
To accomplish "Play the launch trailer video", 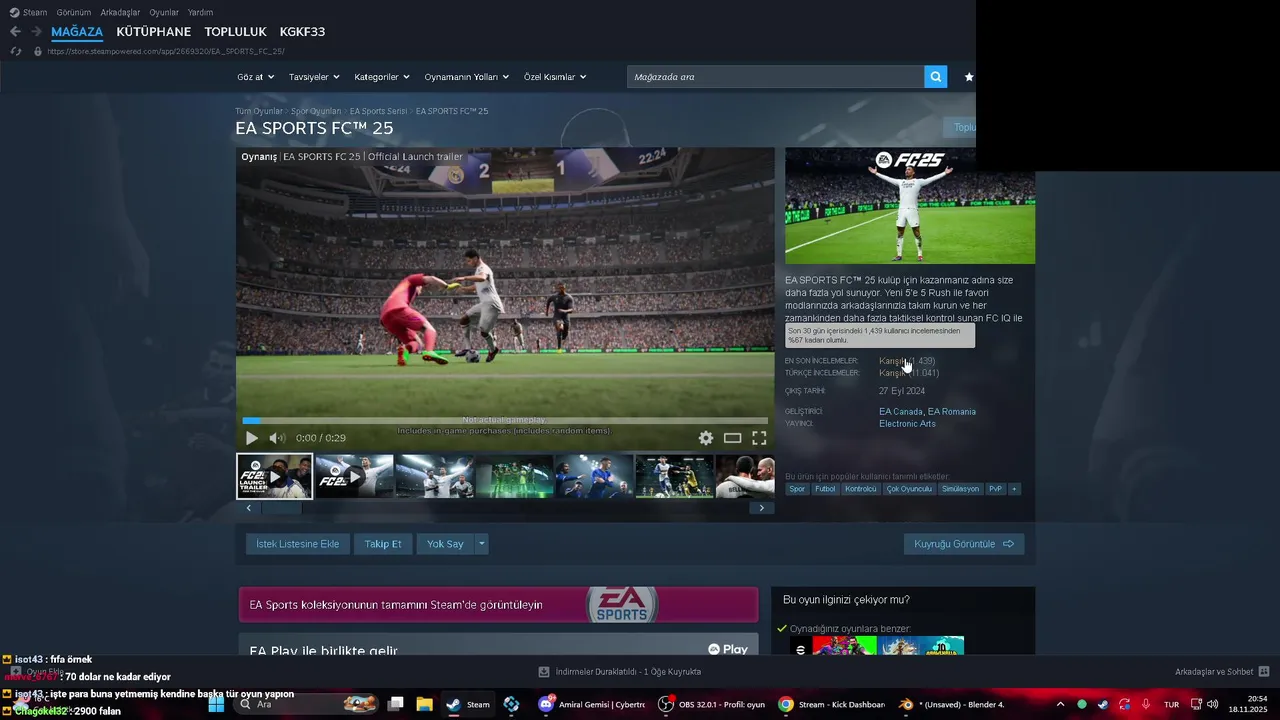I will 251,438.
